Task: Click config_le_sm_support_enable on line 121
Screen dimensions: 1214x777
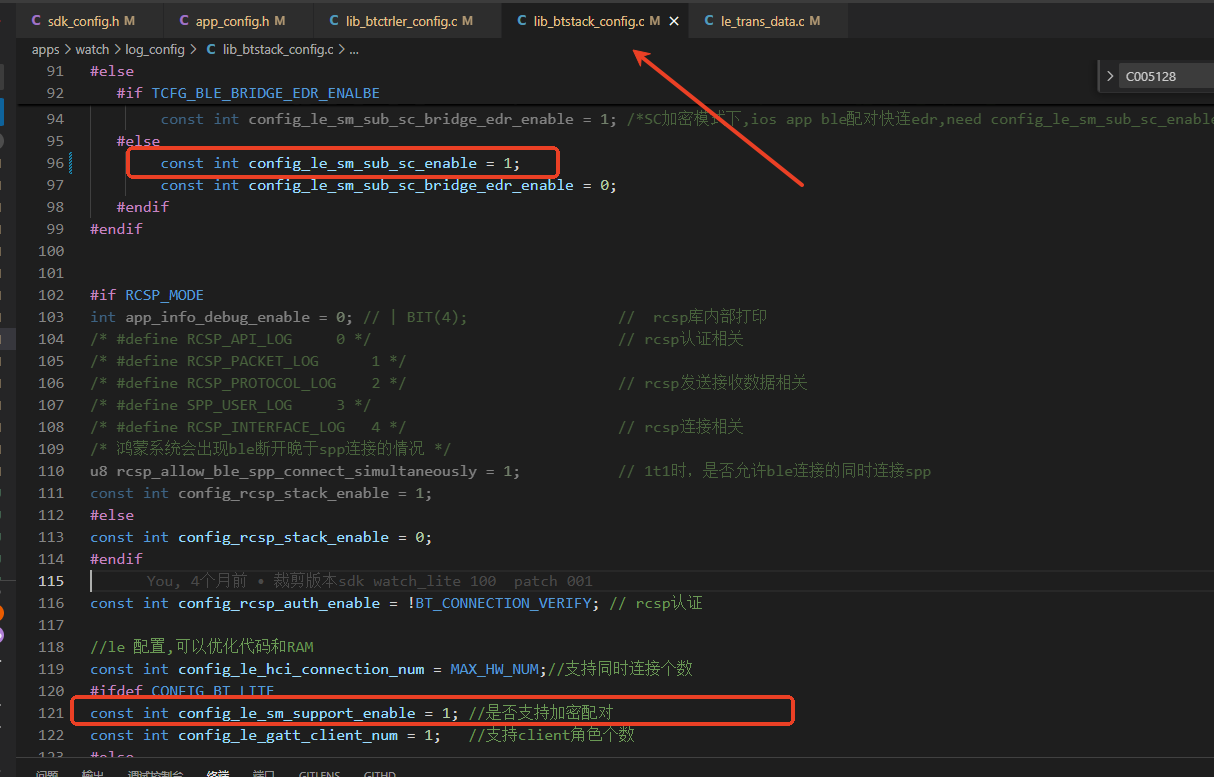Action: click(x=297, y=713)
